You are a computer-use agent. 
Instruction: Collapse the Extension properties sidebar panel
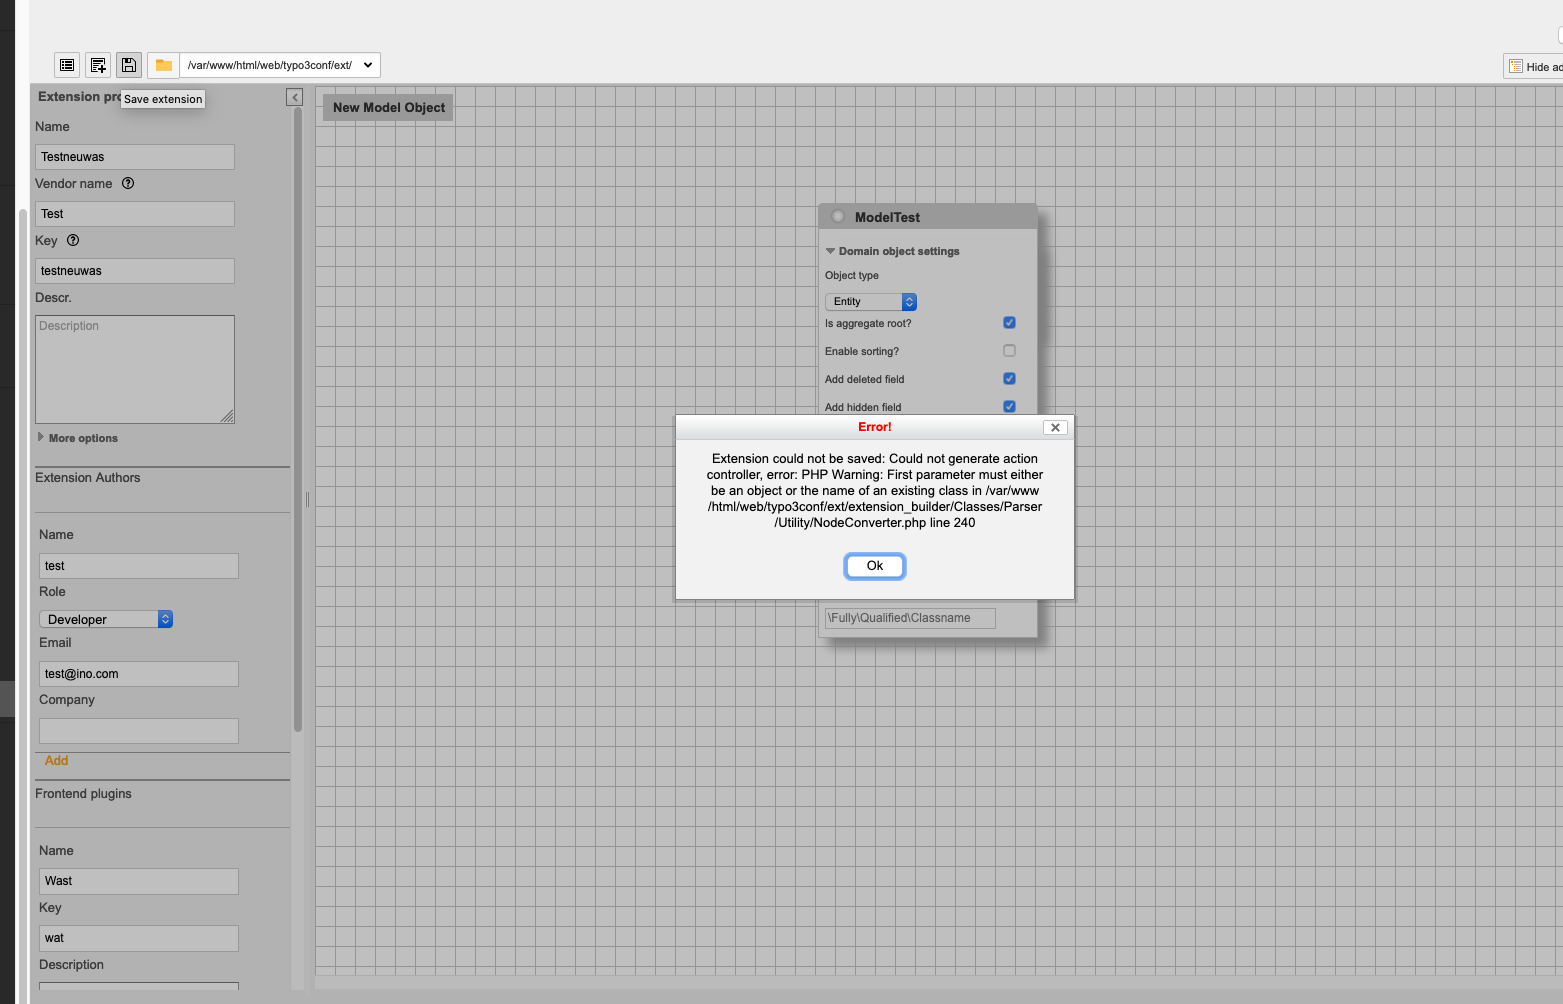[294, 97]
